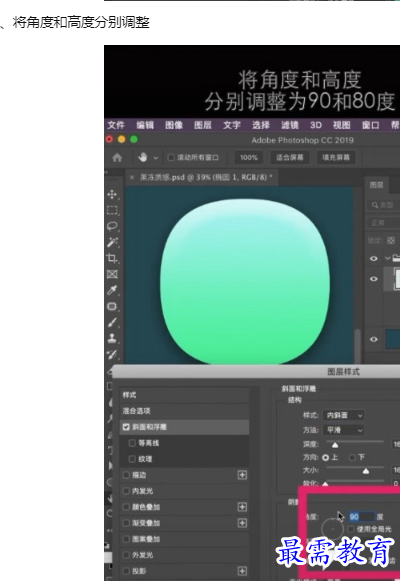Enable 图案叠加 effect checkbox
Image resolution: width=400 pixels, height=583 pixels.
coord(126,539)
